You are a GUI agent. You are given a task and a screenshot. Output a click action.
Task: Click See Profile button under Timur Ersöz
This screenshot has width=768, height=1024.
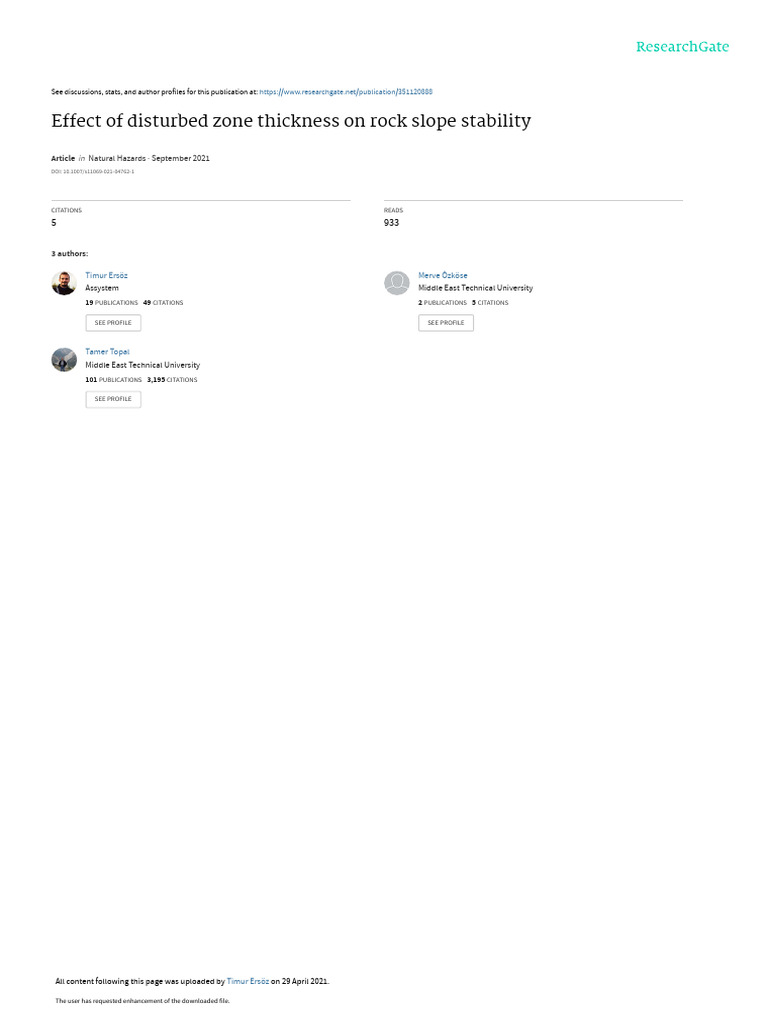[113, 323]
